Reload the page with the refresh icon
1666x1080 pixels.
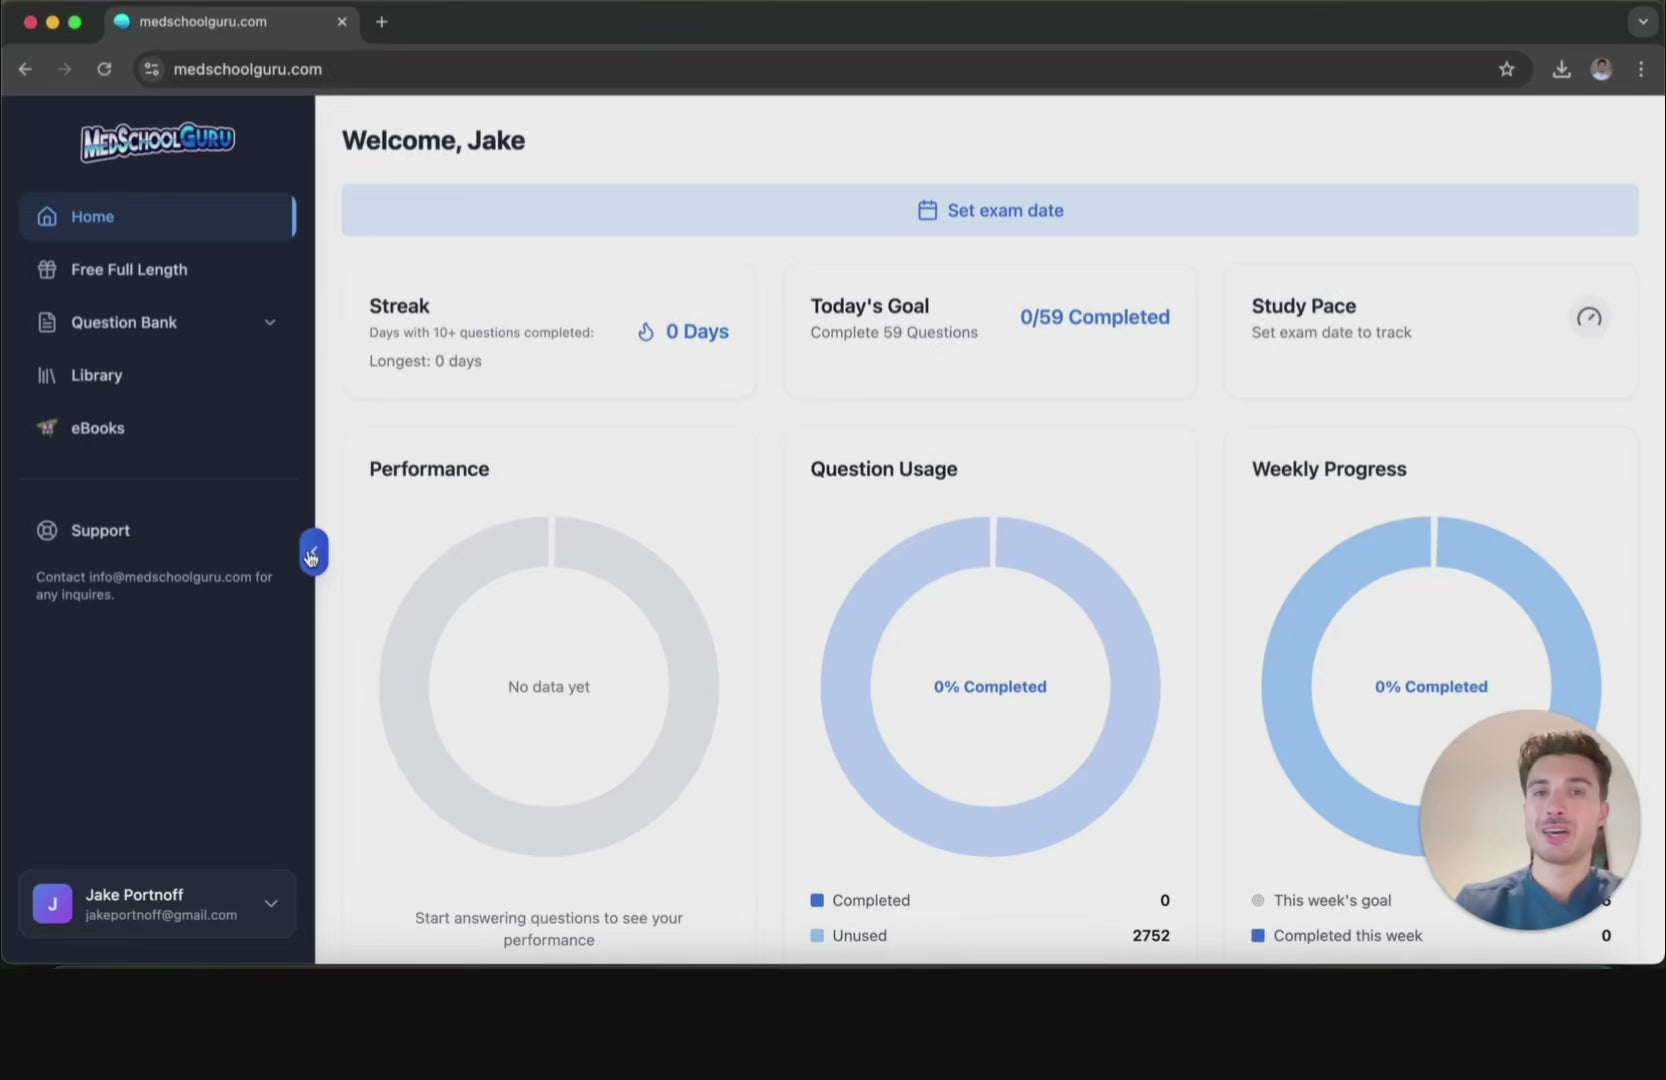(x=104, y=69)
